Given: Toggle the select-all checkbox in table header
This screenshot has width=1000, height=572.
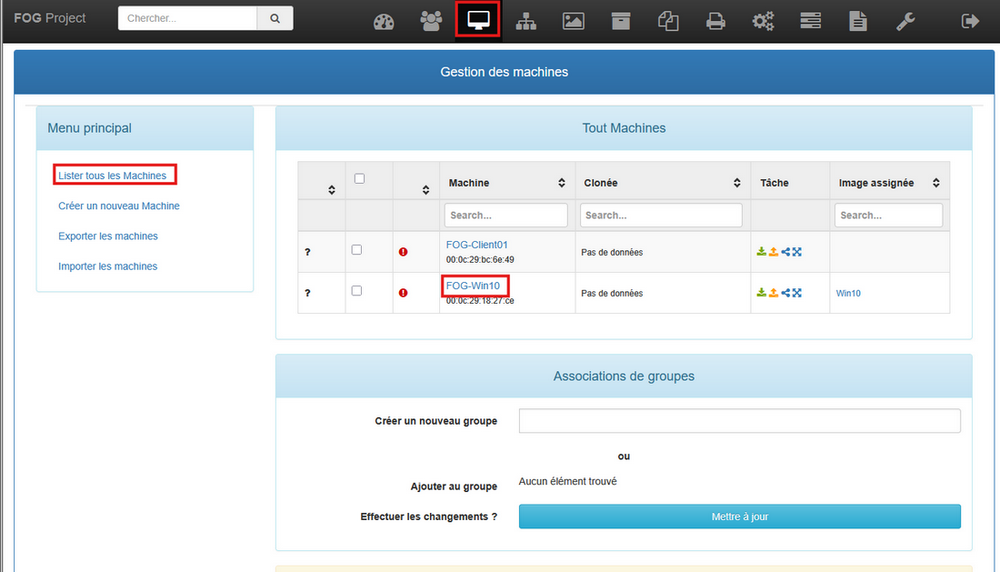Looking at the screenshot, I should coord(360,179).
